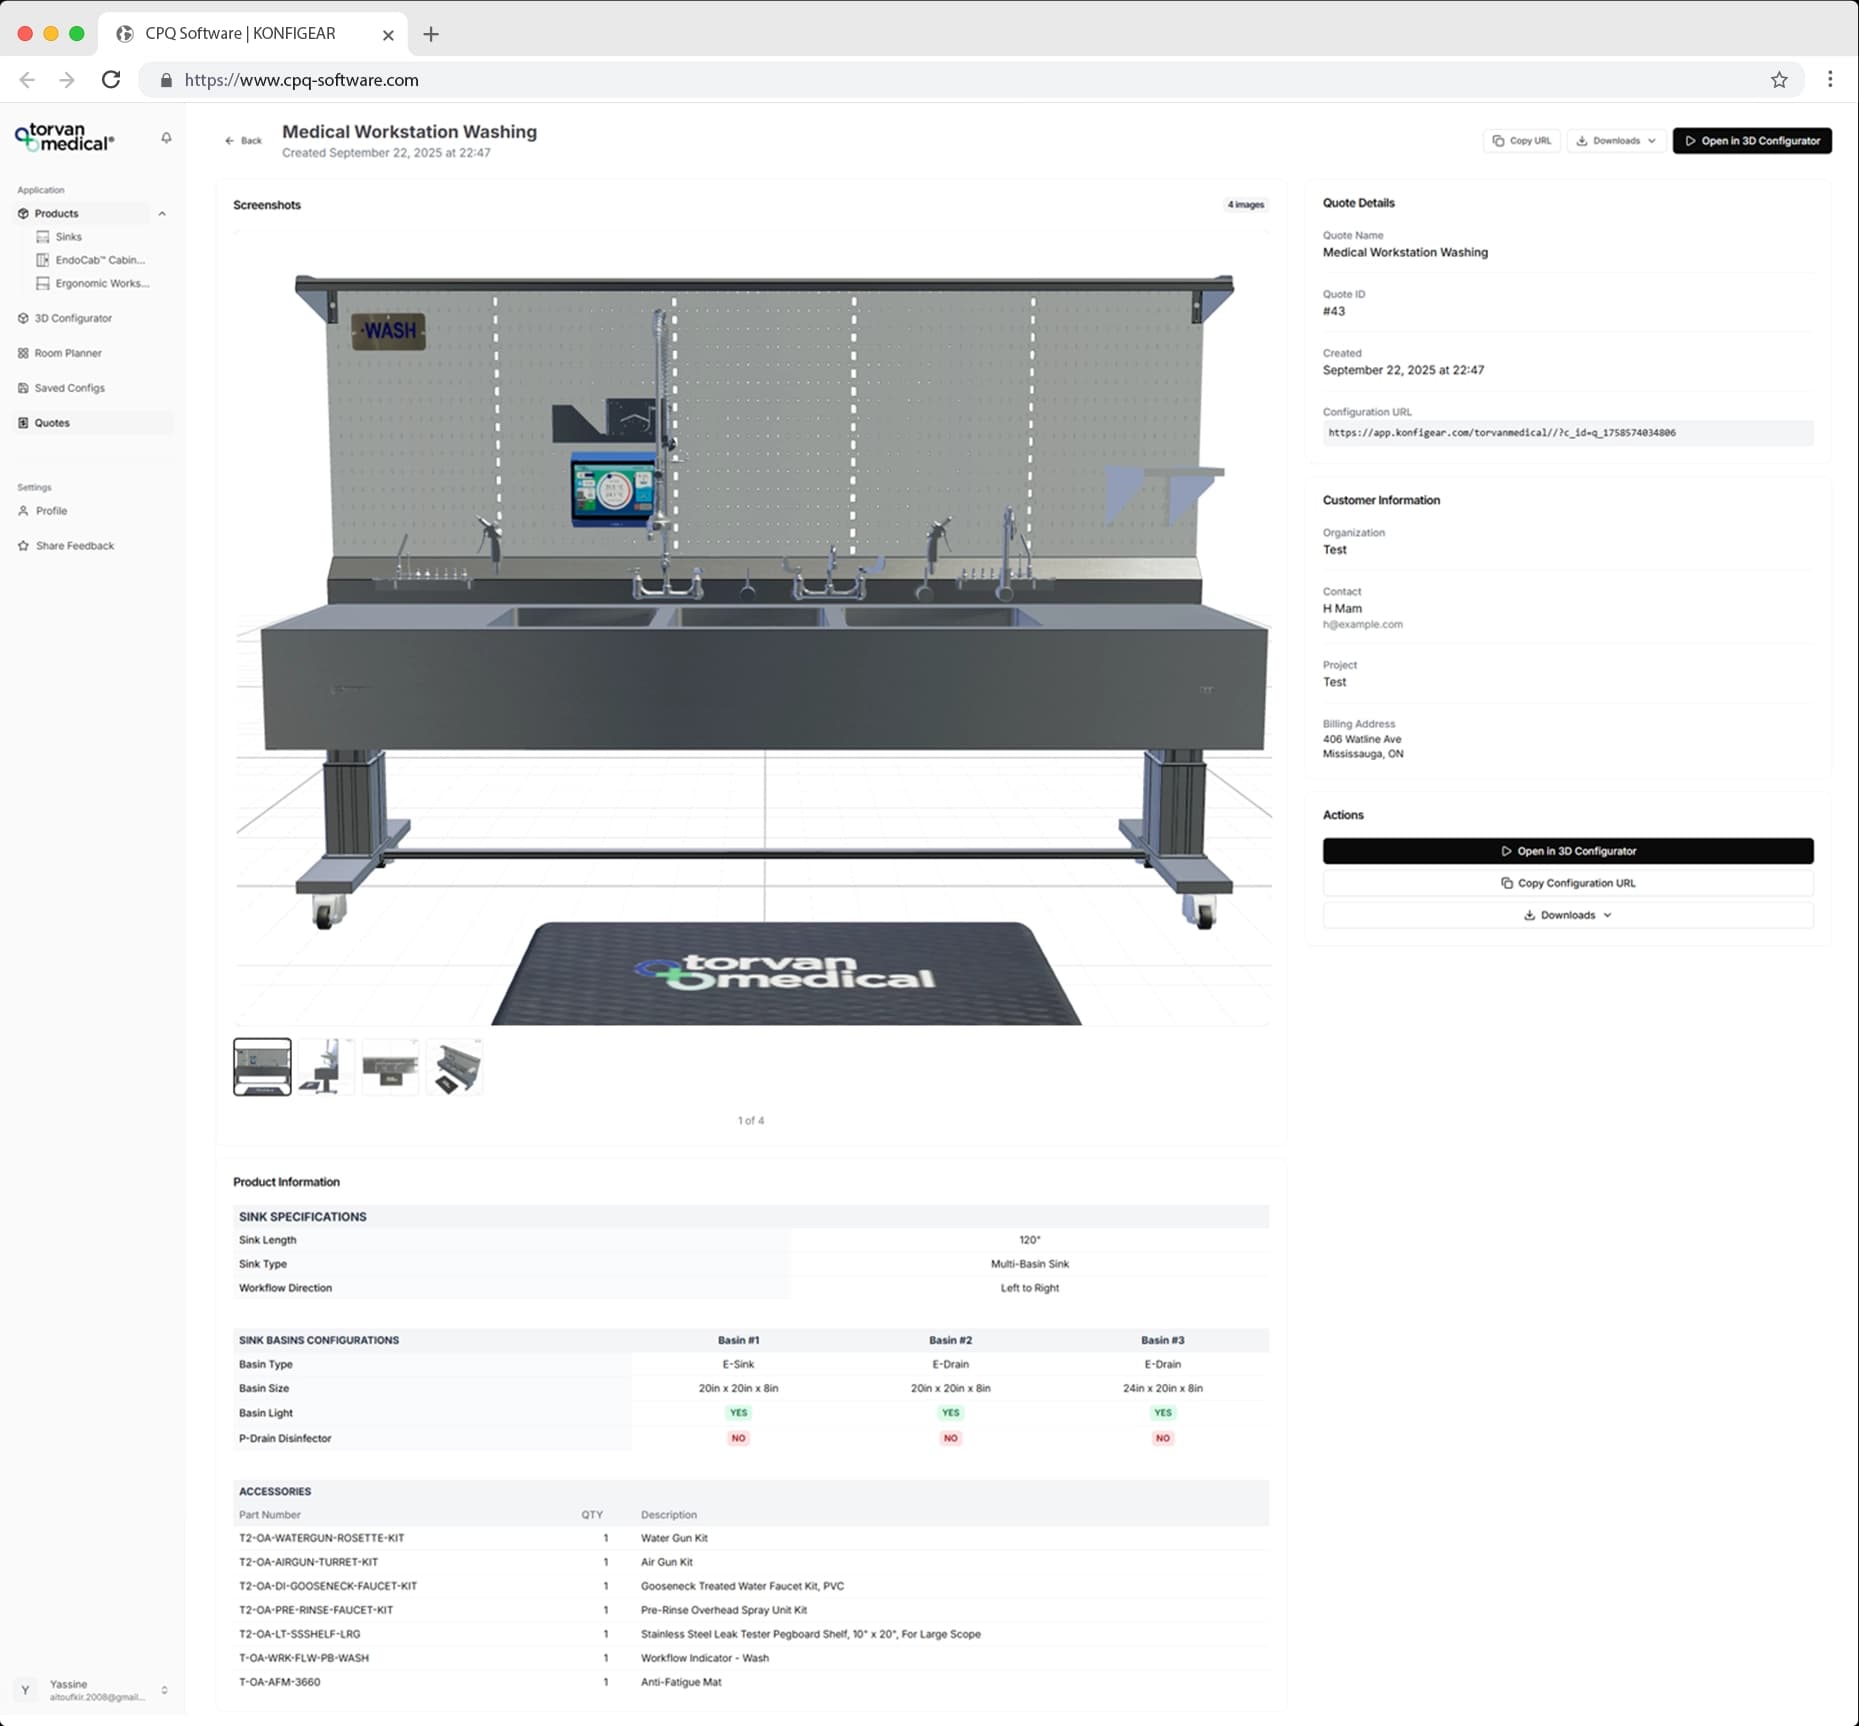Open Saved Configs in sidebar
This screenshot has height=1726, width=1859.
69,388
